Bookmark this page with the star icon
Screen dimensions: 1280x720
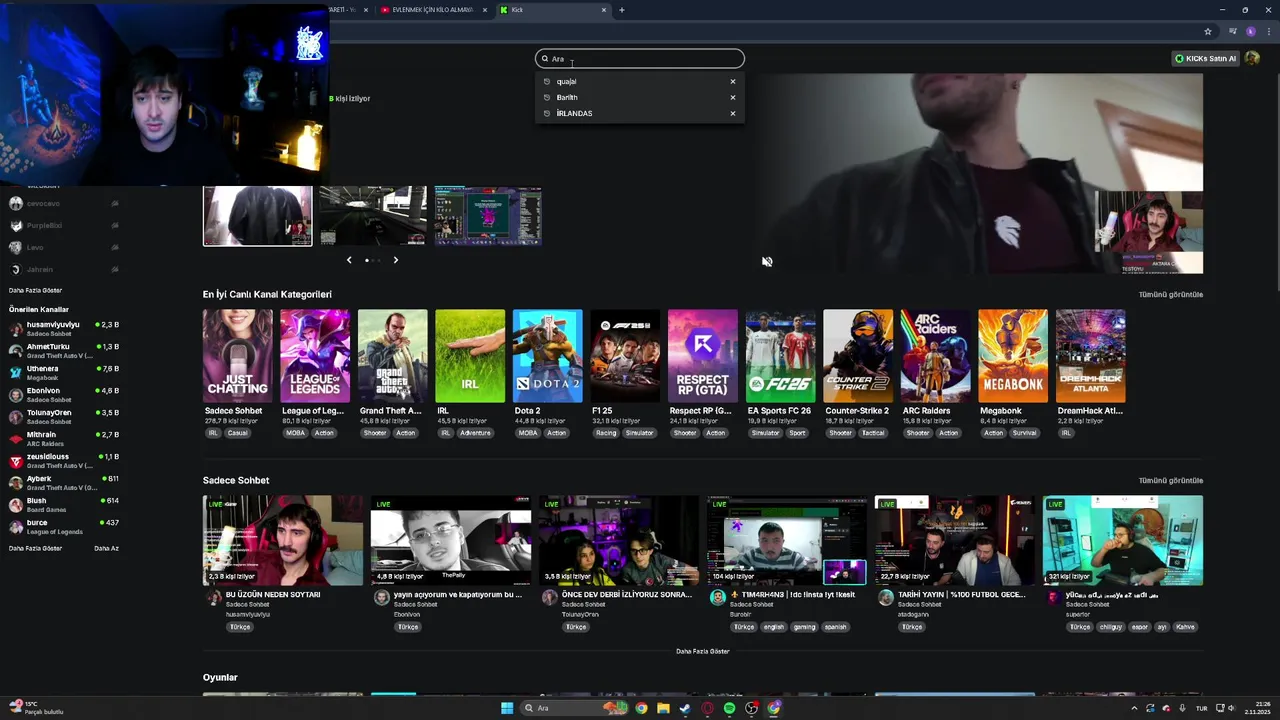click(1208, 32)
